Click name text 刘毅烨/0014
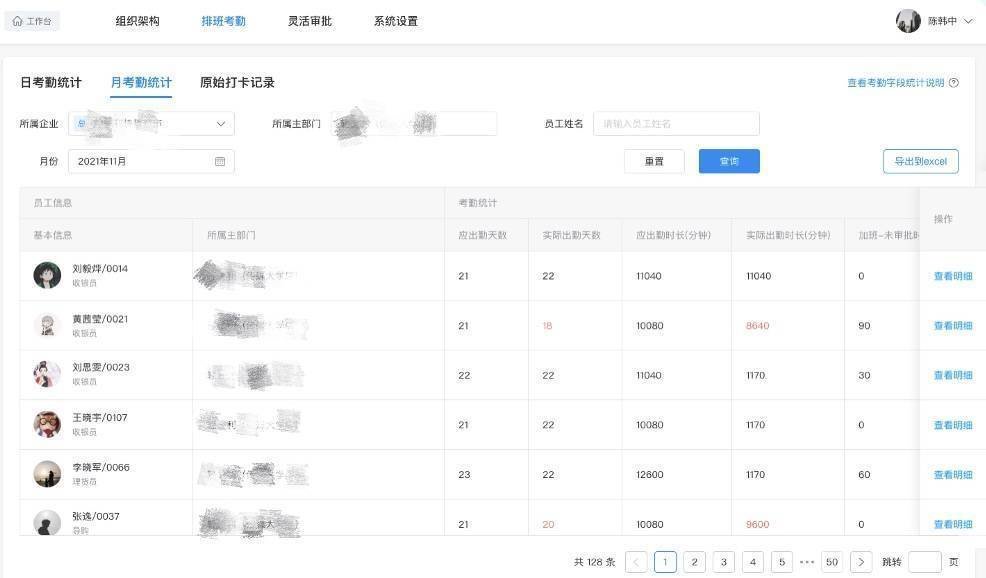Image resolution: width=986 pixels, height=578 pixels. [100, 268]
